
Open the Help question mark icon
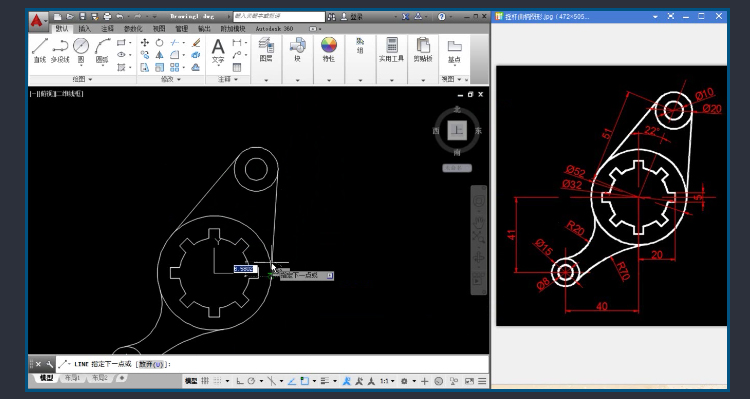pos(441,17)
